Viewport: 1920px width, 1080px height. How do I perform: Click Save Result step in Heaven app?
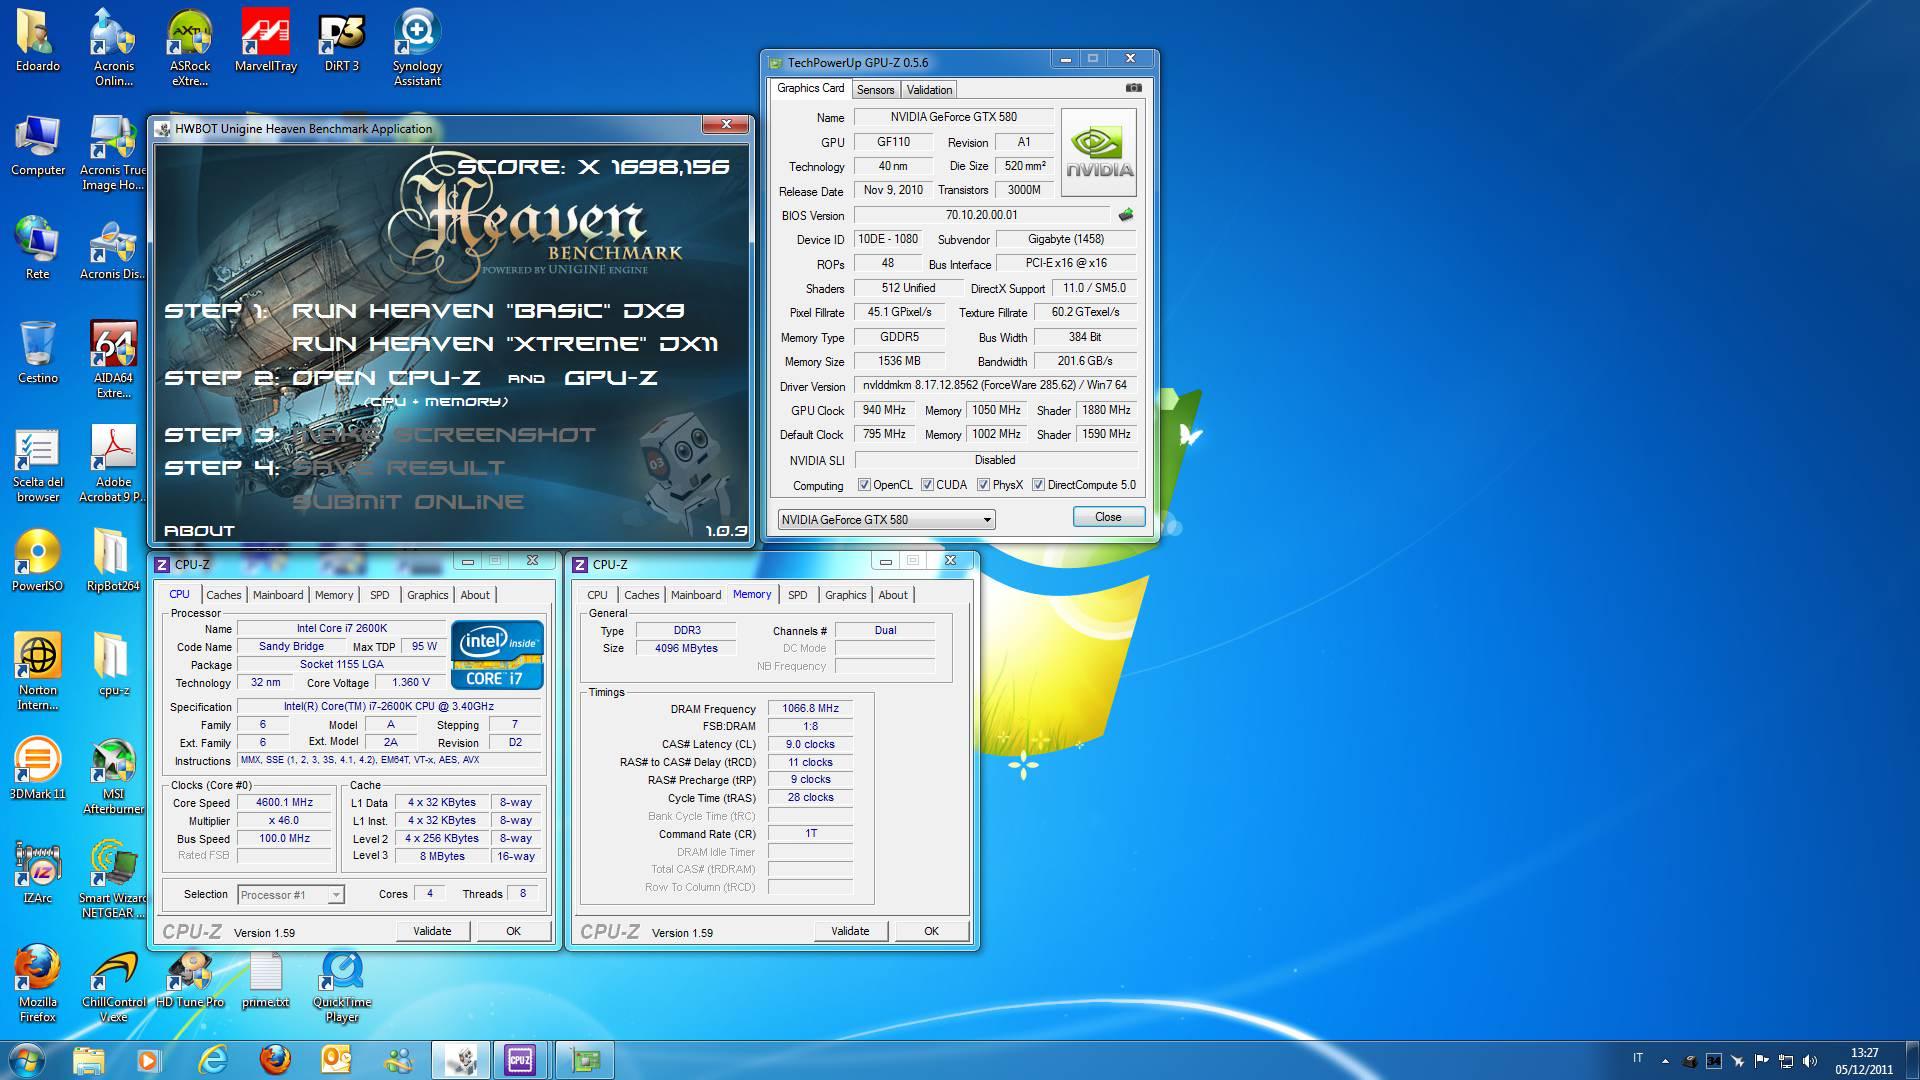(x=398, y=468)
